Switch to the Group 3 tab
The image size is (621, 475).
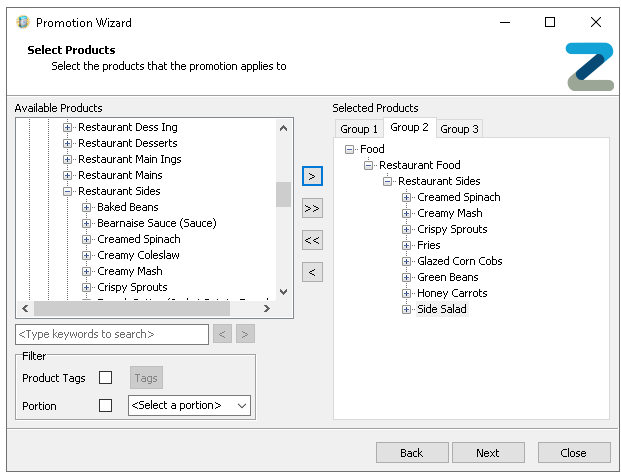459,129
